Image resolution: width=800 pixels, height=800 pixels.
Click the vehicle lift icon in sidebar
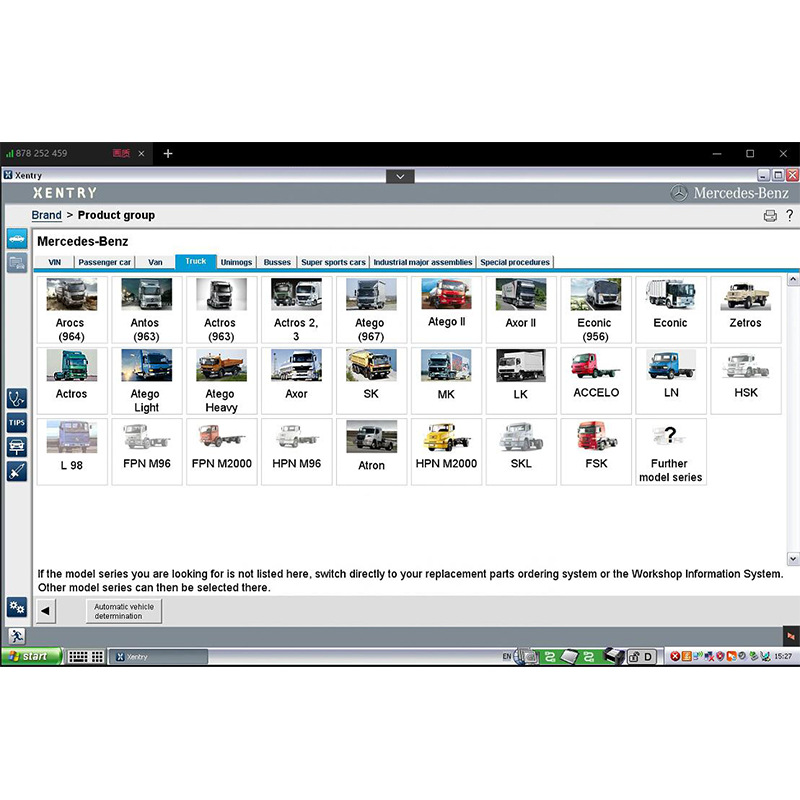pos(17,447)
